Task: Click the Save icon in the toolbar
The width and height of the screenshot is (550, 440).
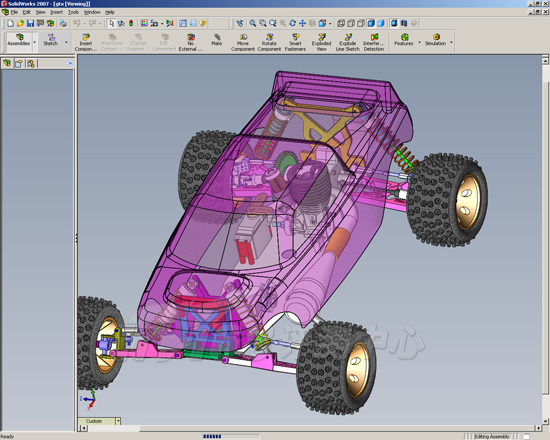Action: click(x=31, y=24)
